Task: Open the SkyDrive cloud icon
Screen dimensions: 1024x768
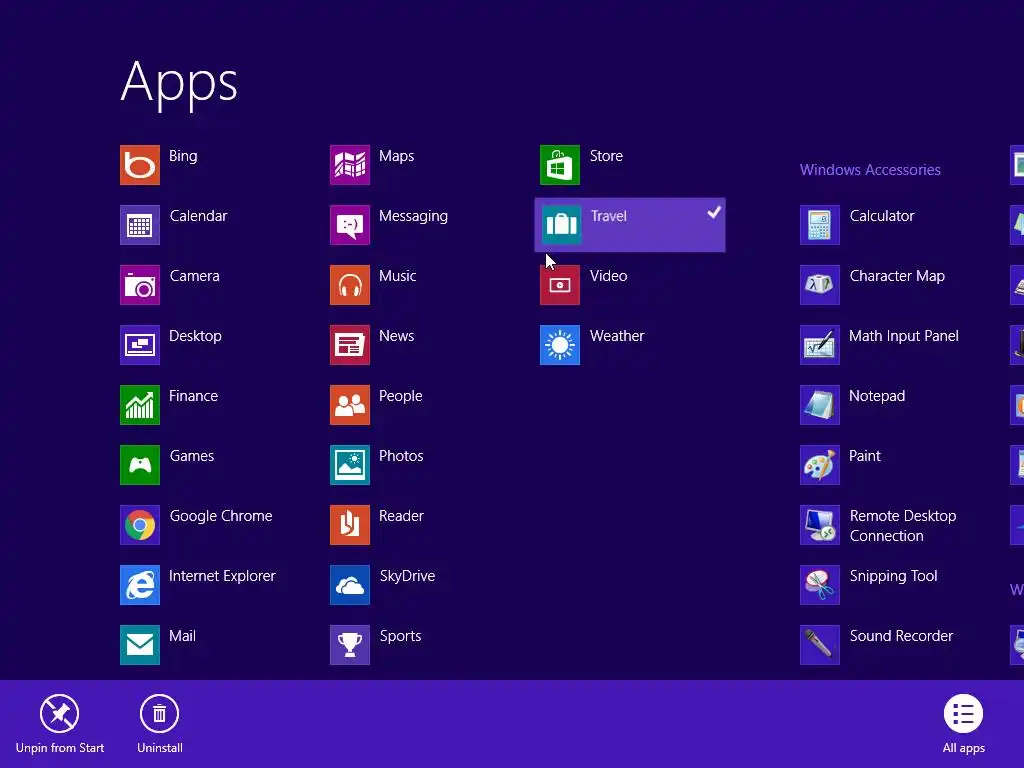Action: click(350, 585)
